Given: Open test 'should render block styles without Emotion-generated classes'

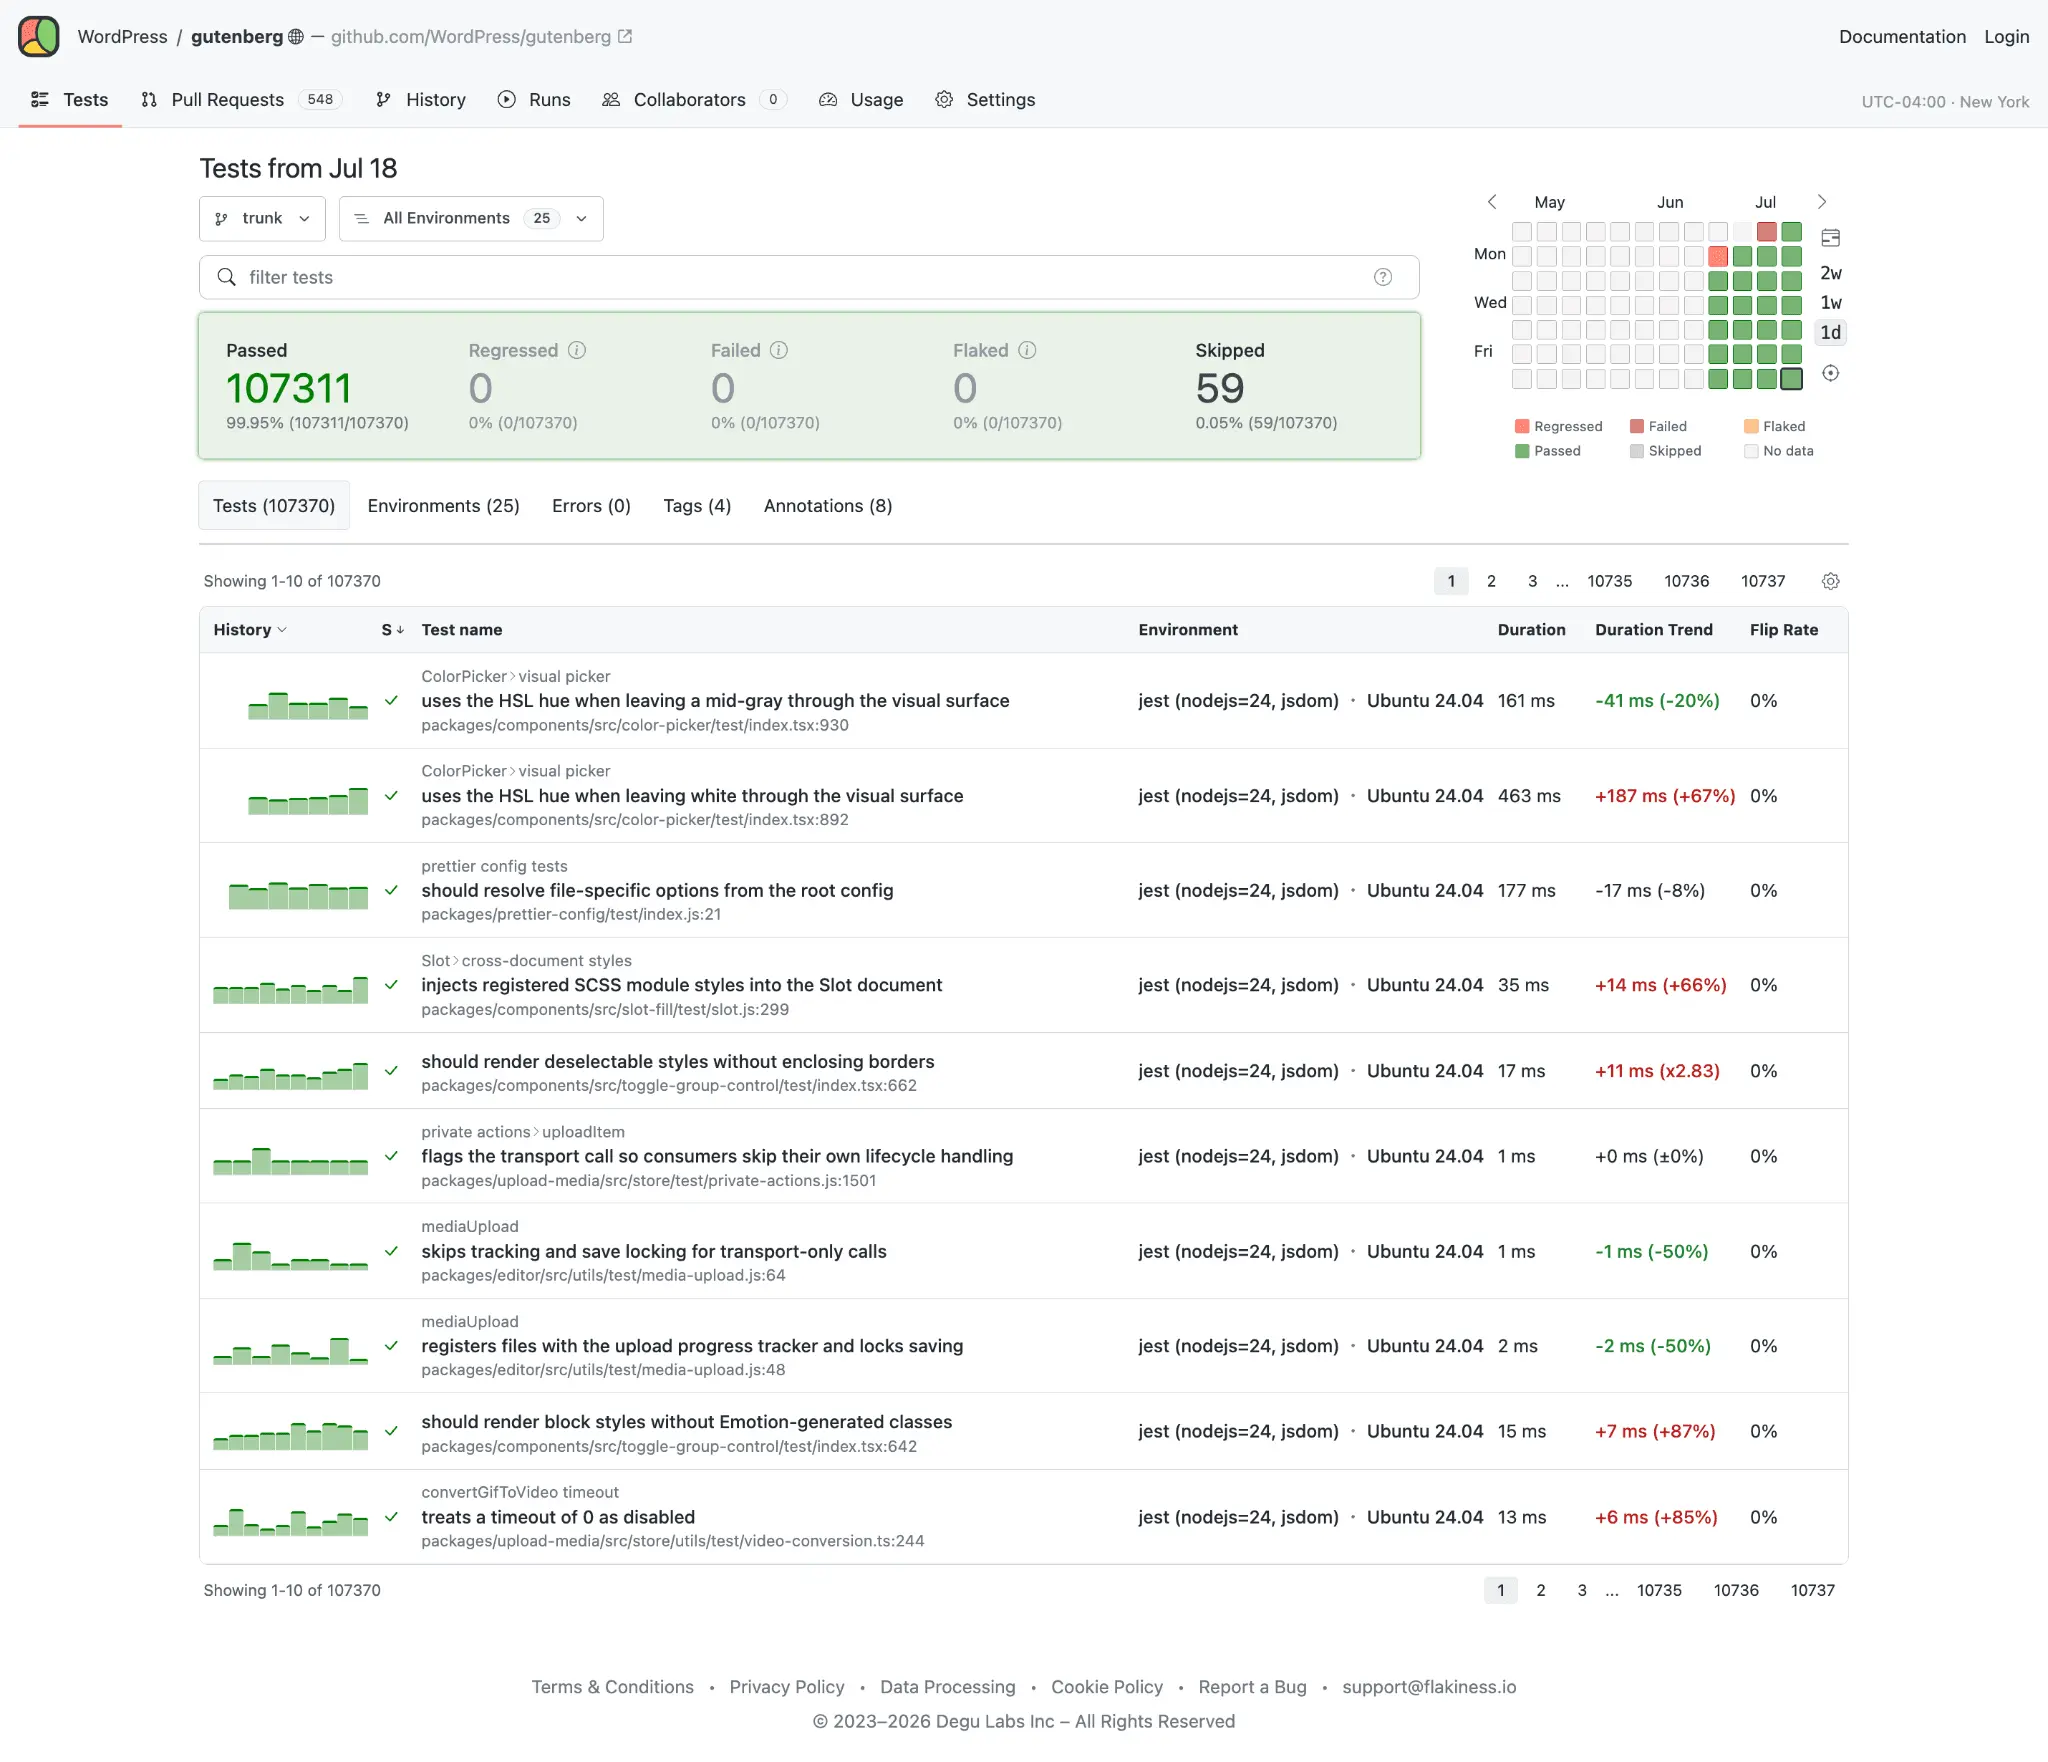Looking at the screenshot, I should point(686,1422).
